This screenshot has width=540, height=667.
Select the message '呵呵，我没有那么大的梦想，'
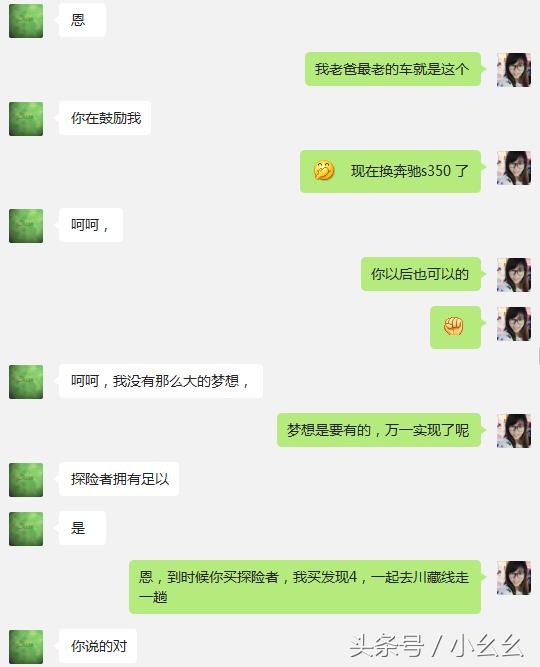(x=161, y=381)
